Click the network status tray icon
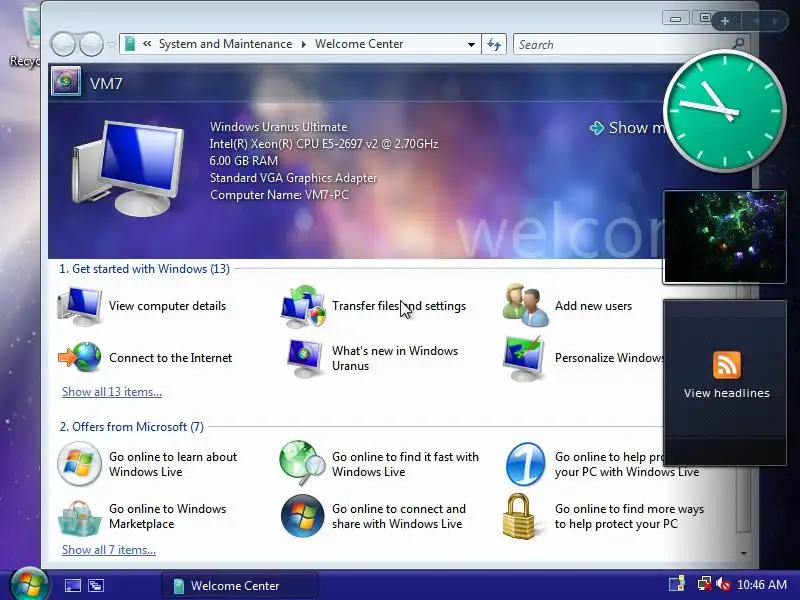The width and height of the screenshot is (800, 600). tap(705, 584)
